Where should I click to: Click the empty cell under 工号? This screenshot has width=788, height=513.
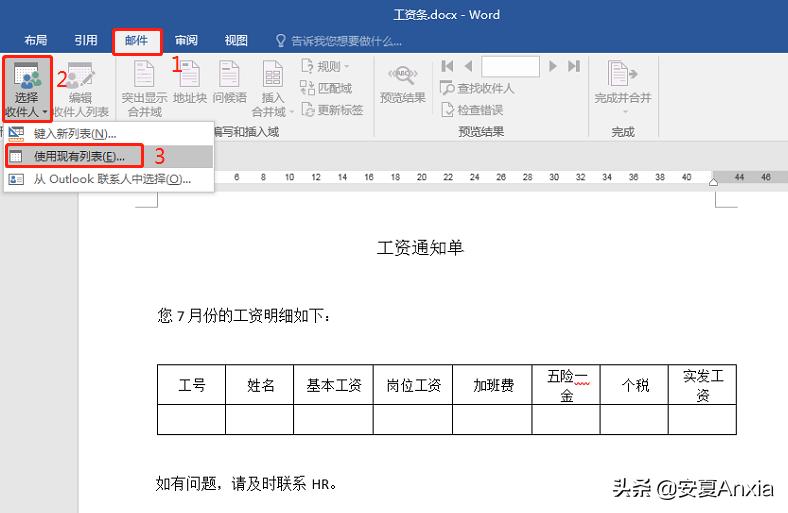click(x=191, y=420)
